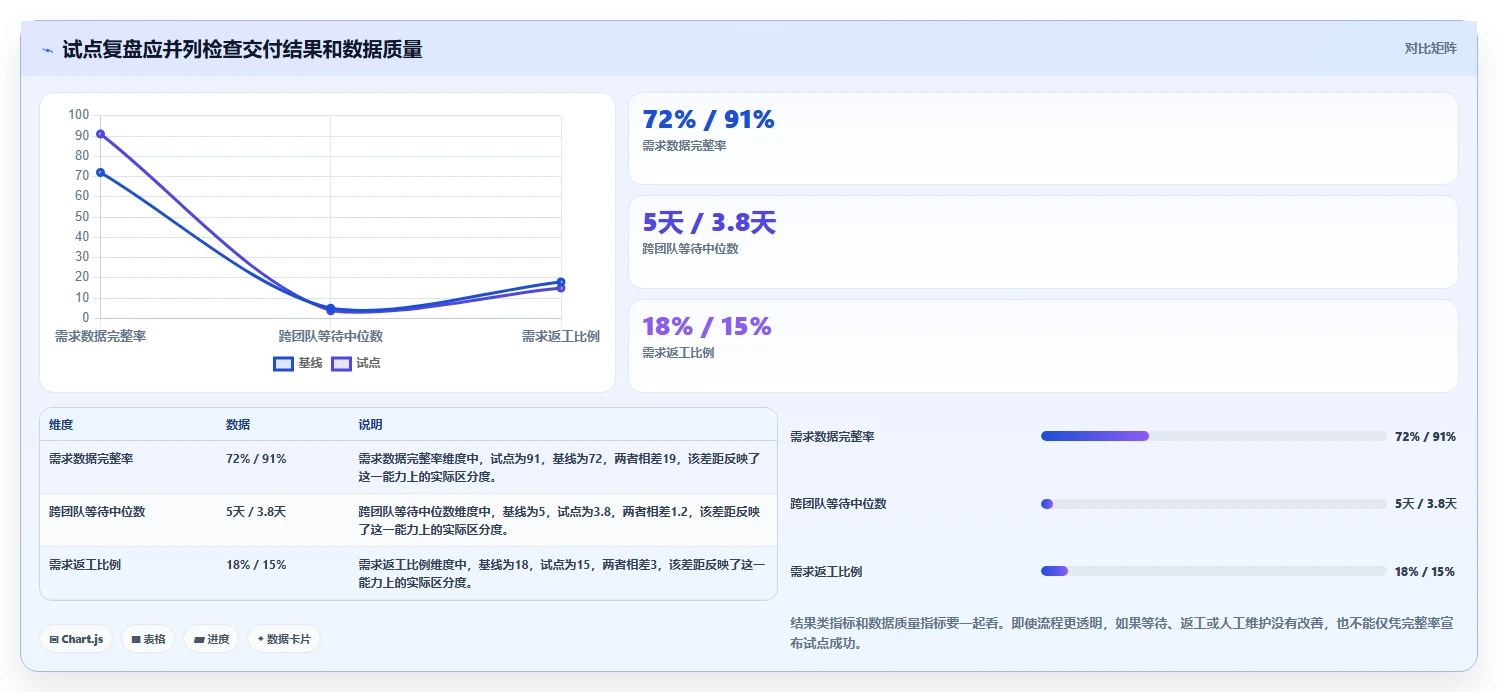Screen dimensions: 1498x692
Task: Click the 试点 legend color box
Action: click(341, 363)
